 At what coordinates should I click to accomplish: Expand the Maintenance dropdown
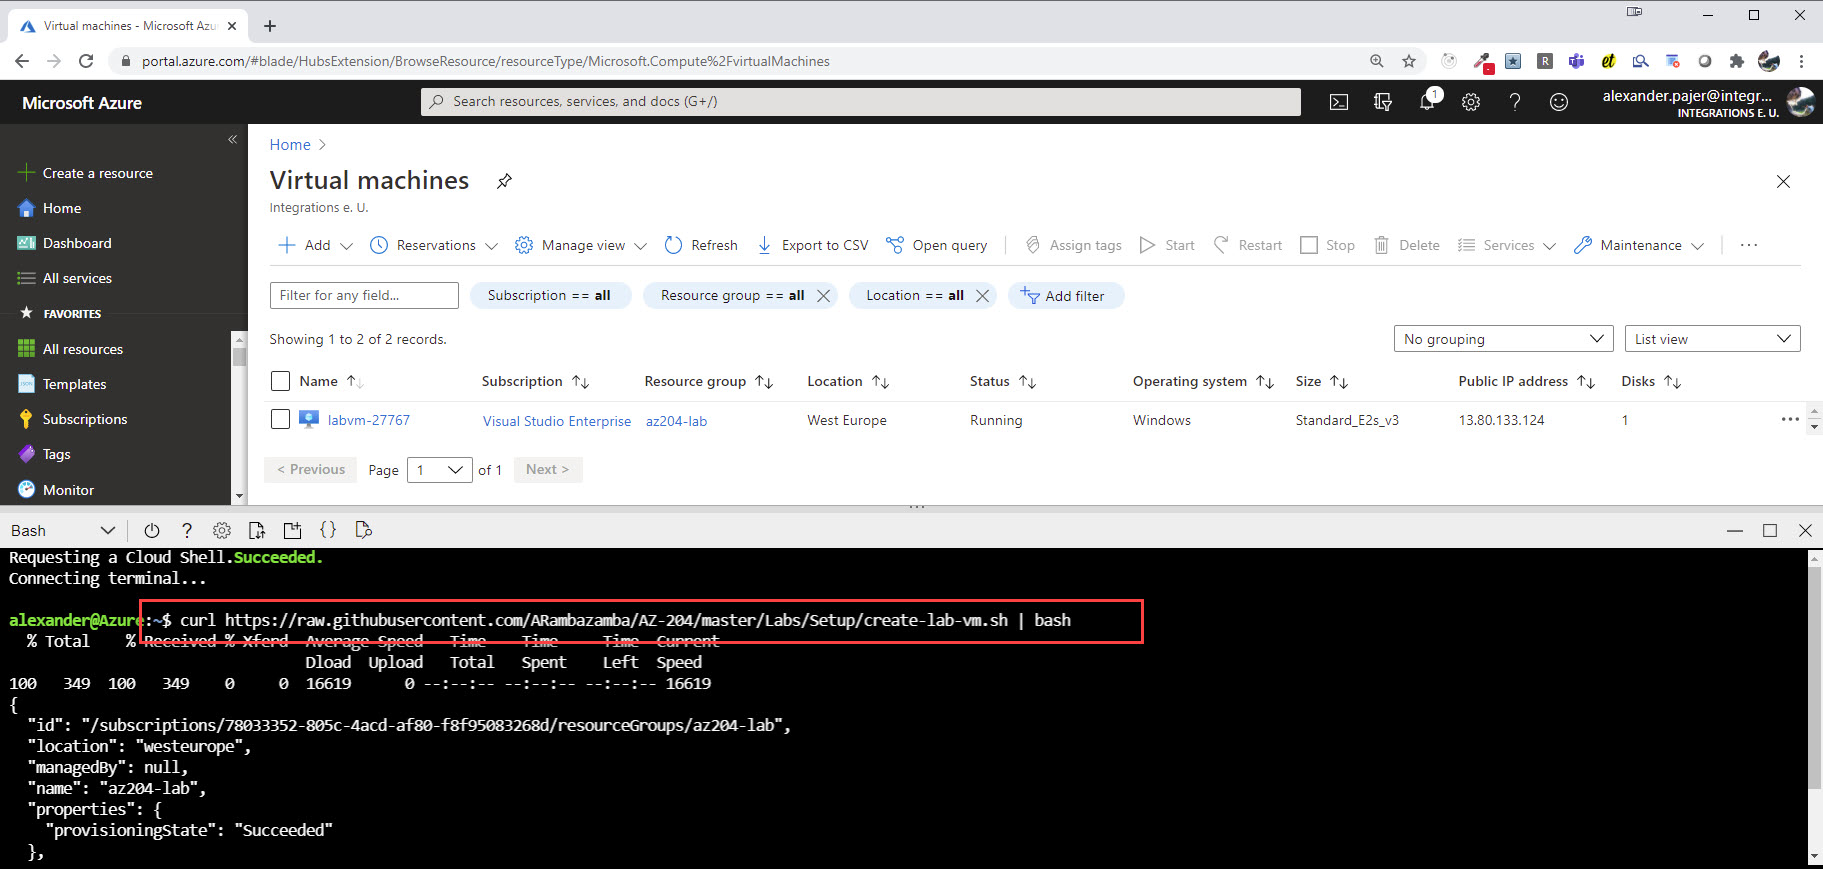pyautogui.click(x=1697, y=246)
